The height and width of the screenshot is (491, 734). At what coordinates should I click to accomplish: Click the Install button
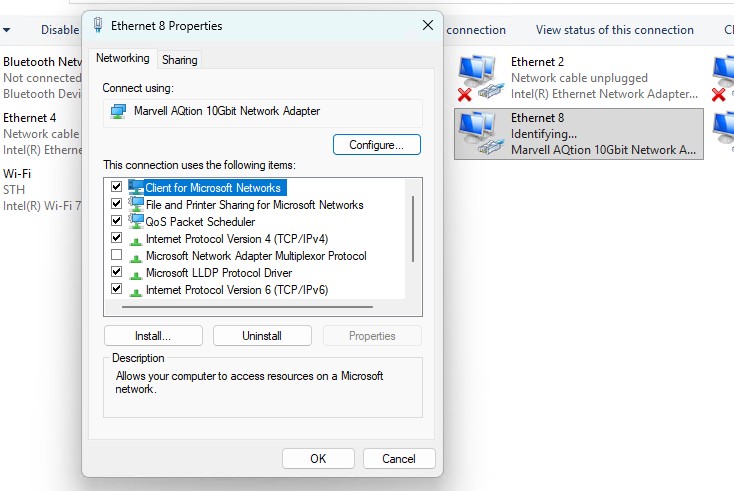tap(153, 336)
